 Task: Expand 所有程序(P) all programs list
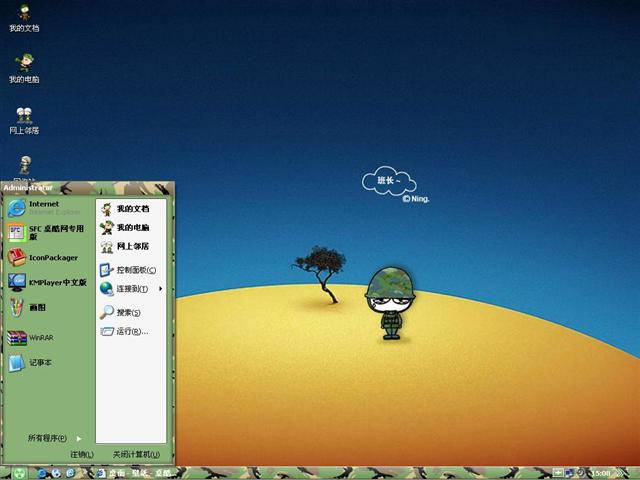pos(54,438)
